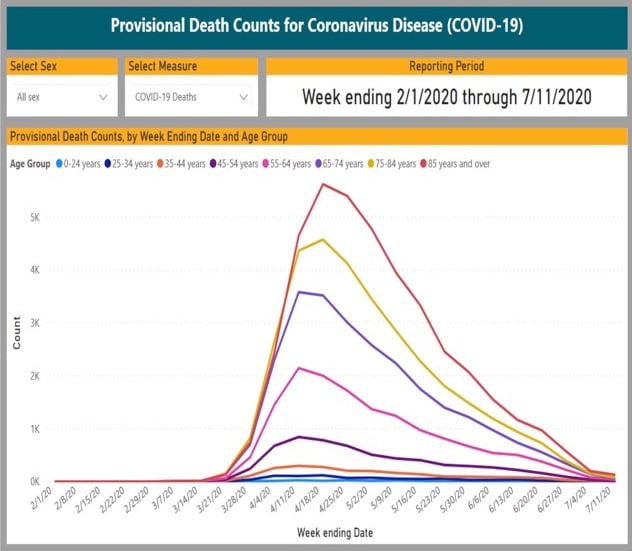
Task: Select the Week ending Date axis title
Action: tap(335, 533)
